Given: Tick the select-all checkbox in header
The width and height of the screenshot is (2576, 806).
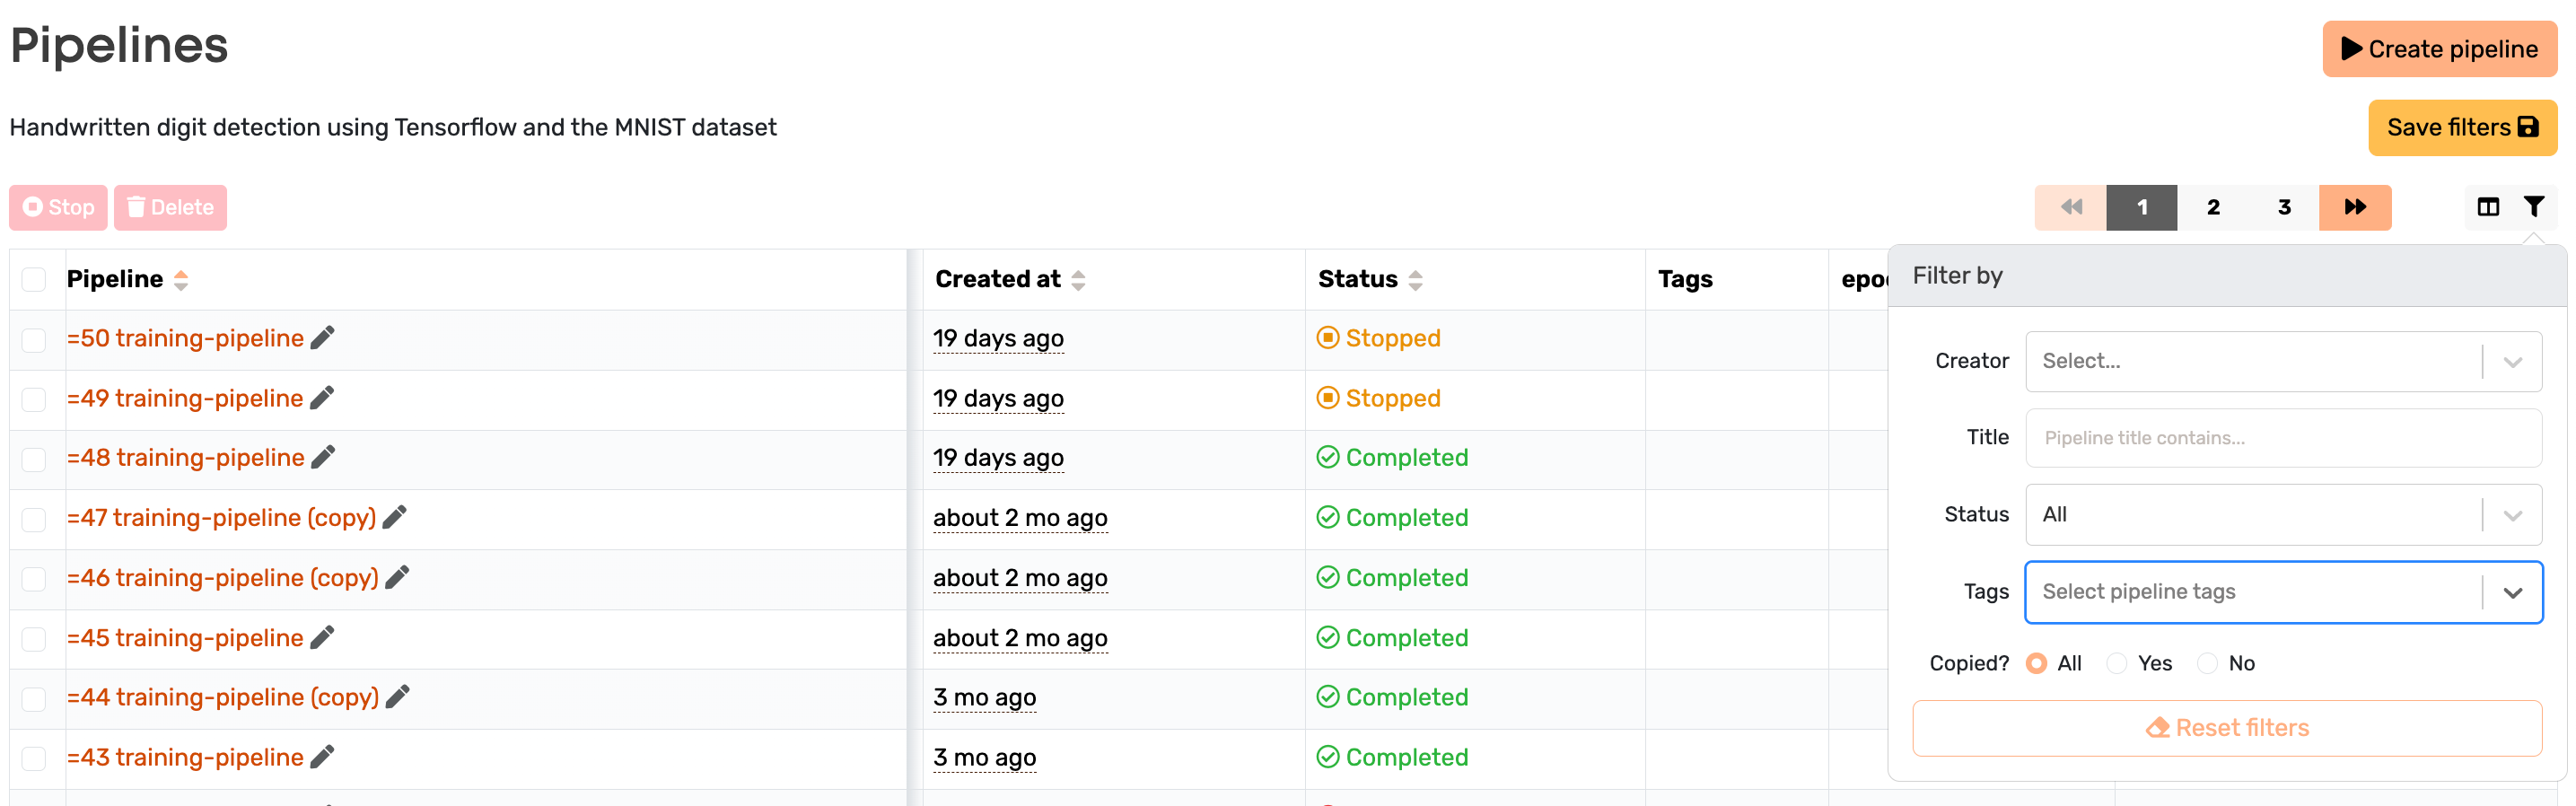Looking at the screenshot, I should [x=34, y=279].
